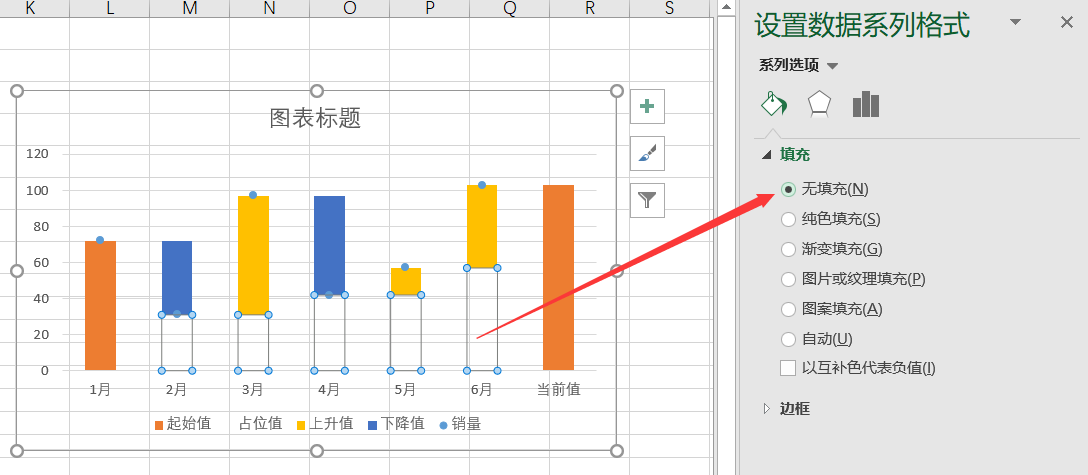Click the 40 vertical axis label
This screenshot has width=1088, height=475.
point(41,298)
